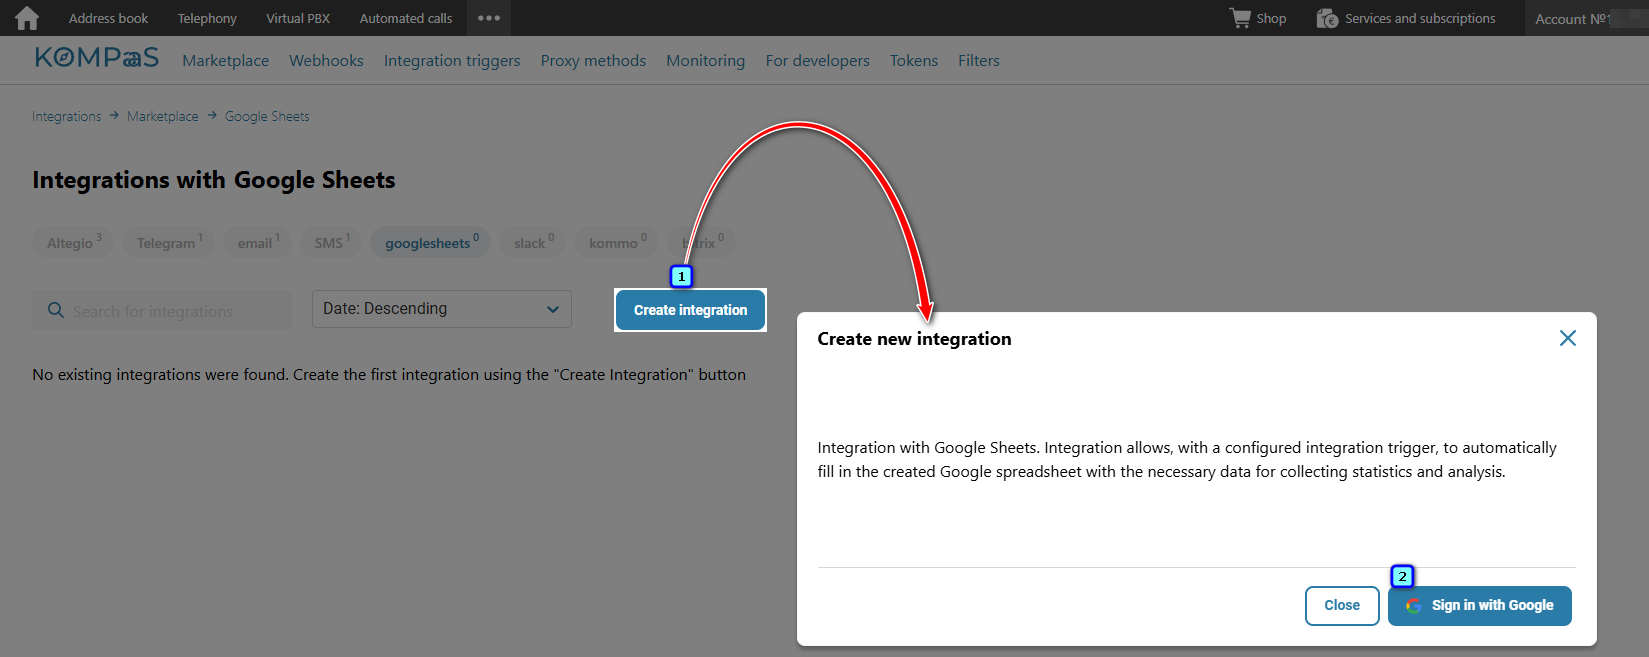
Task: Open Services and subscriptions icon
Action: click(1327, 18)
